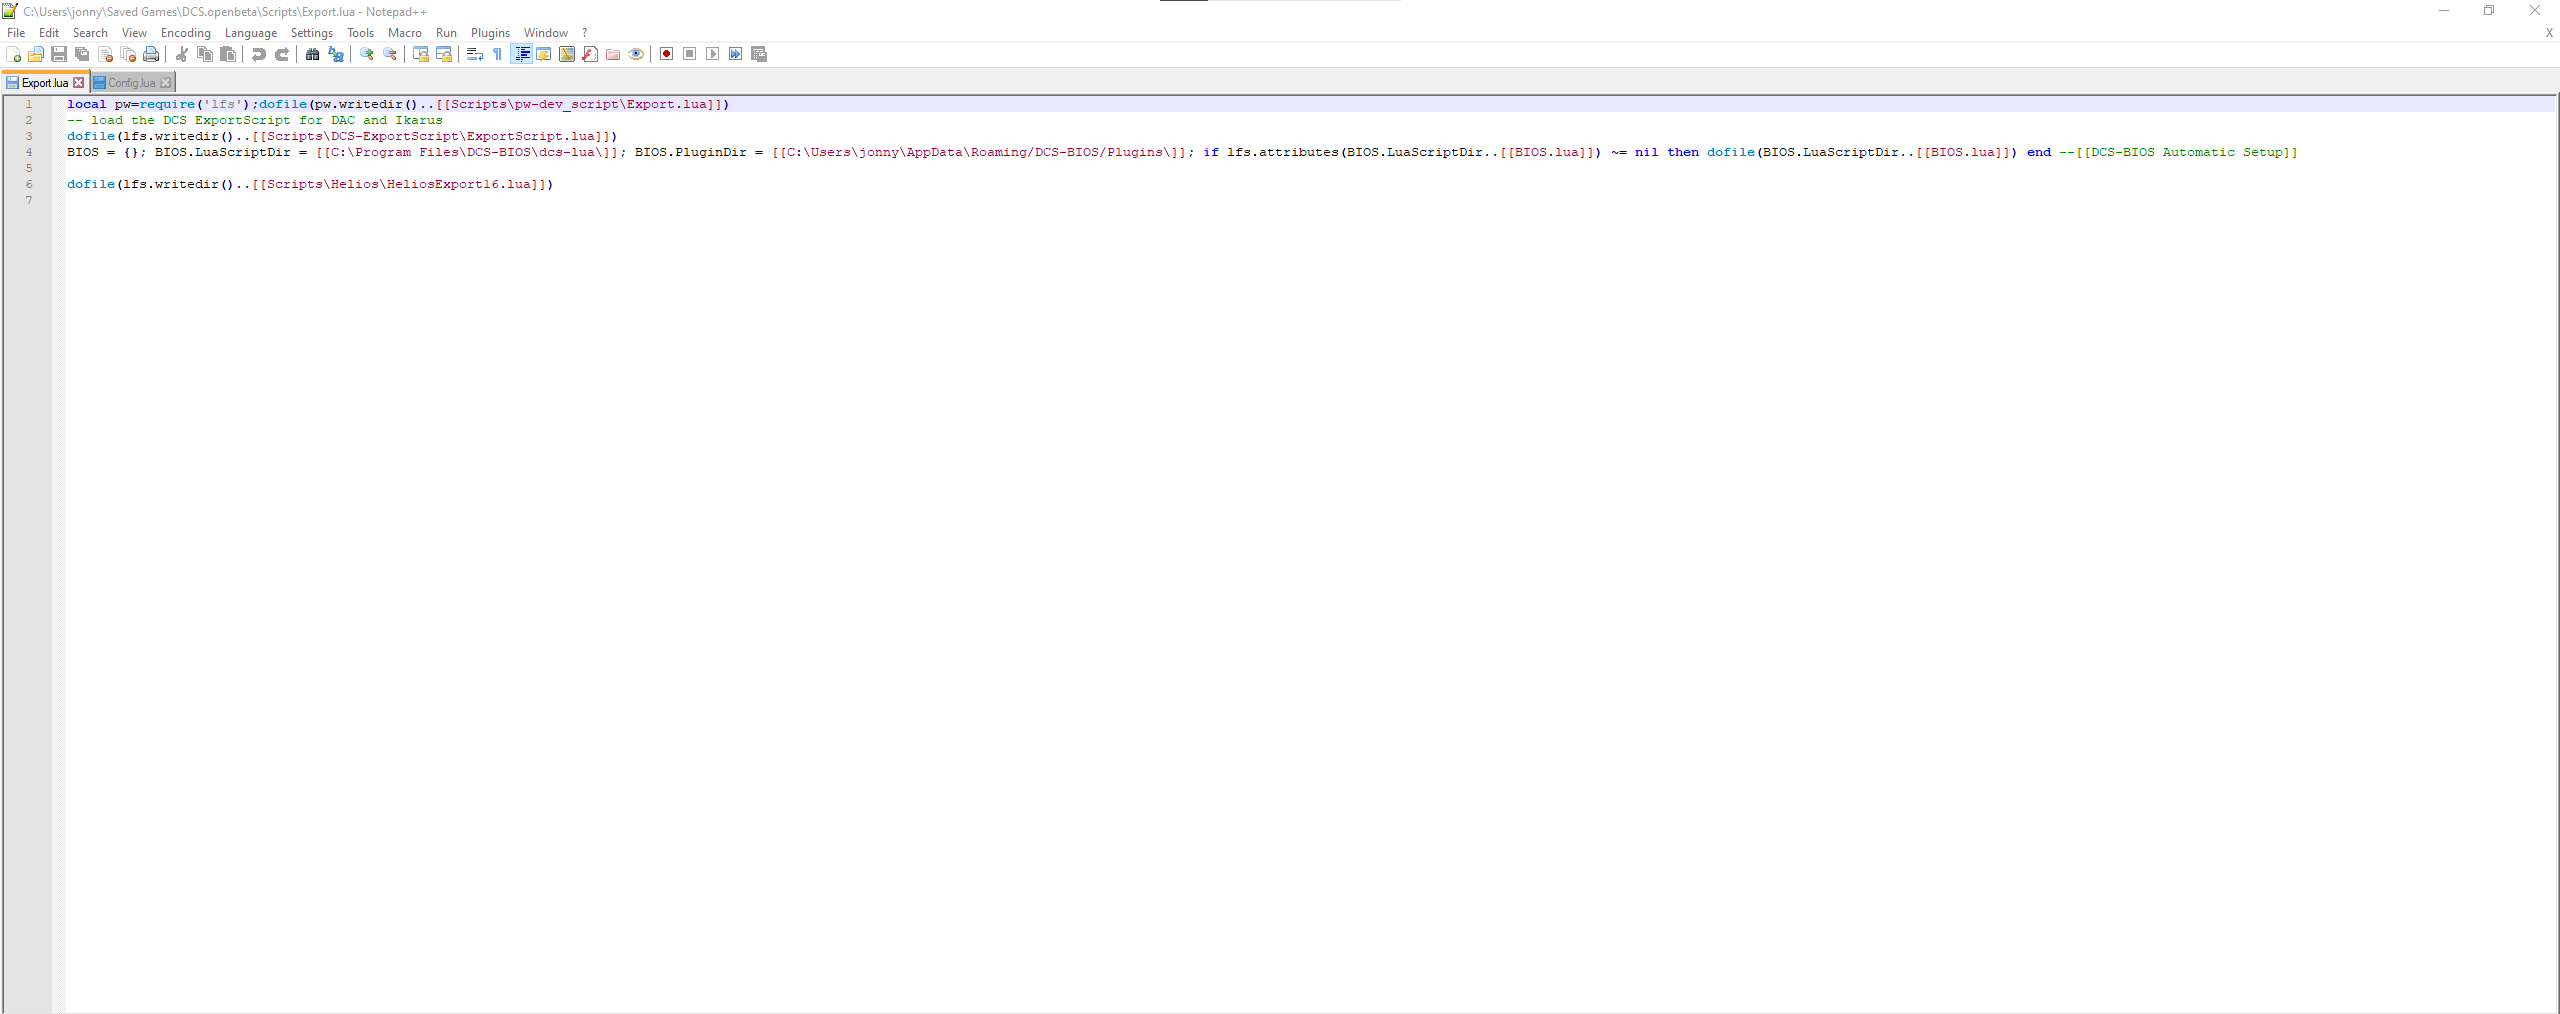
Task: Open the Language menu
Action: click(251, 33)
